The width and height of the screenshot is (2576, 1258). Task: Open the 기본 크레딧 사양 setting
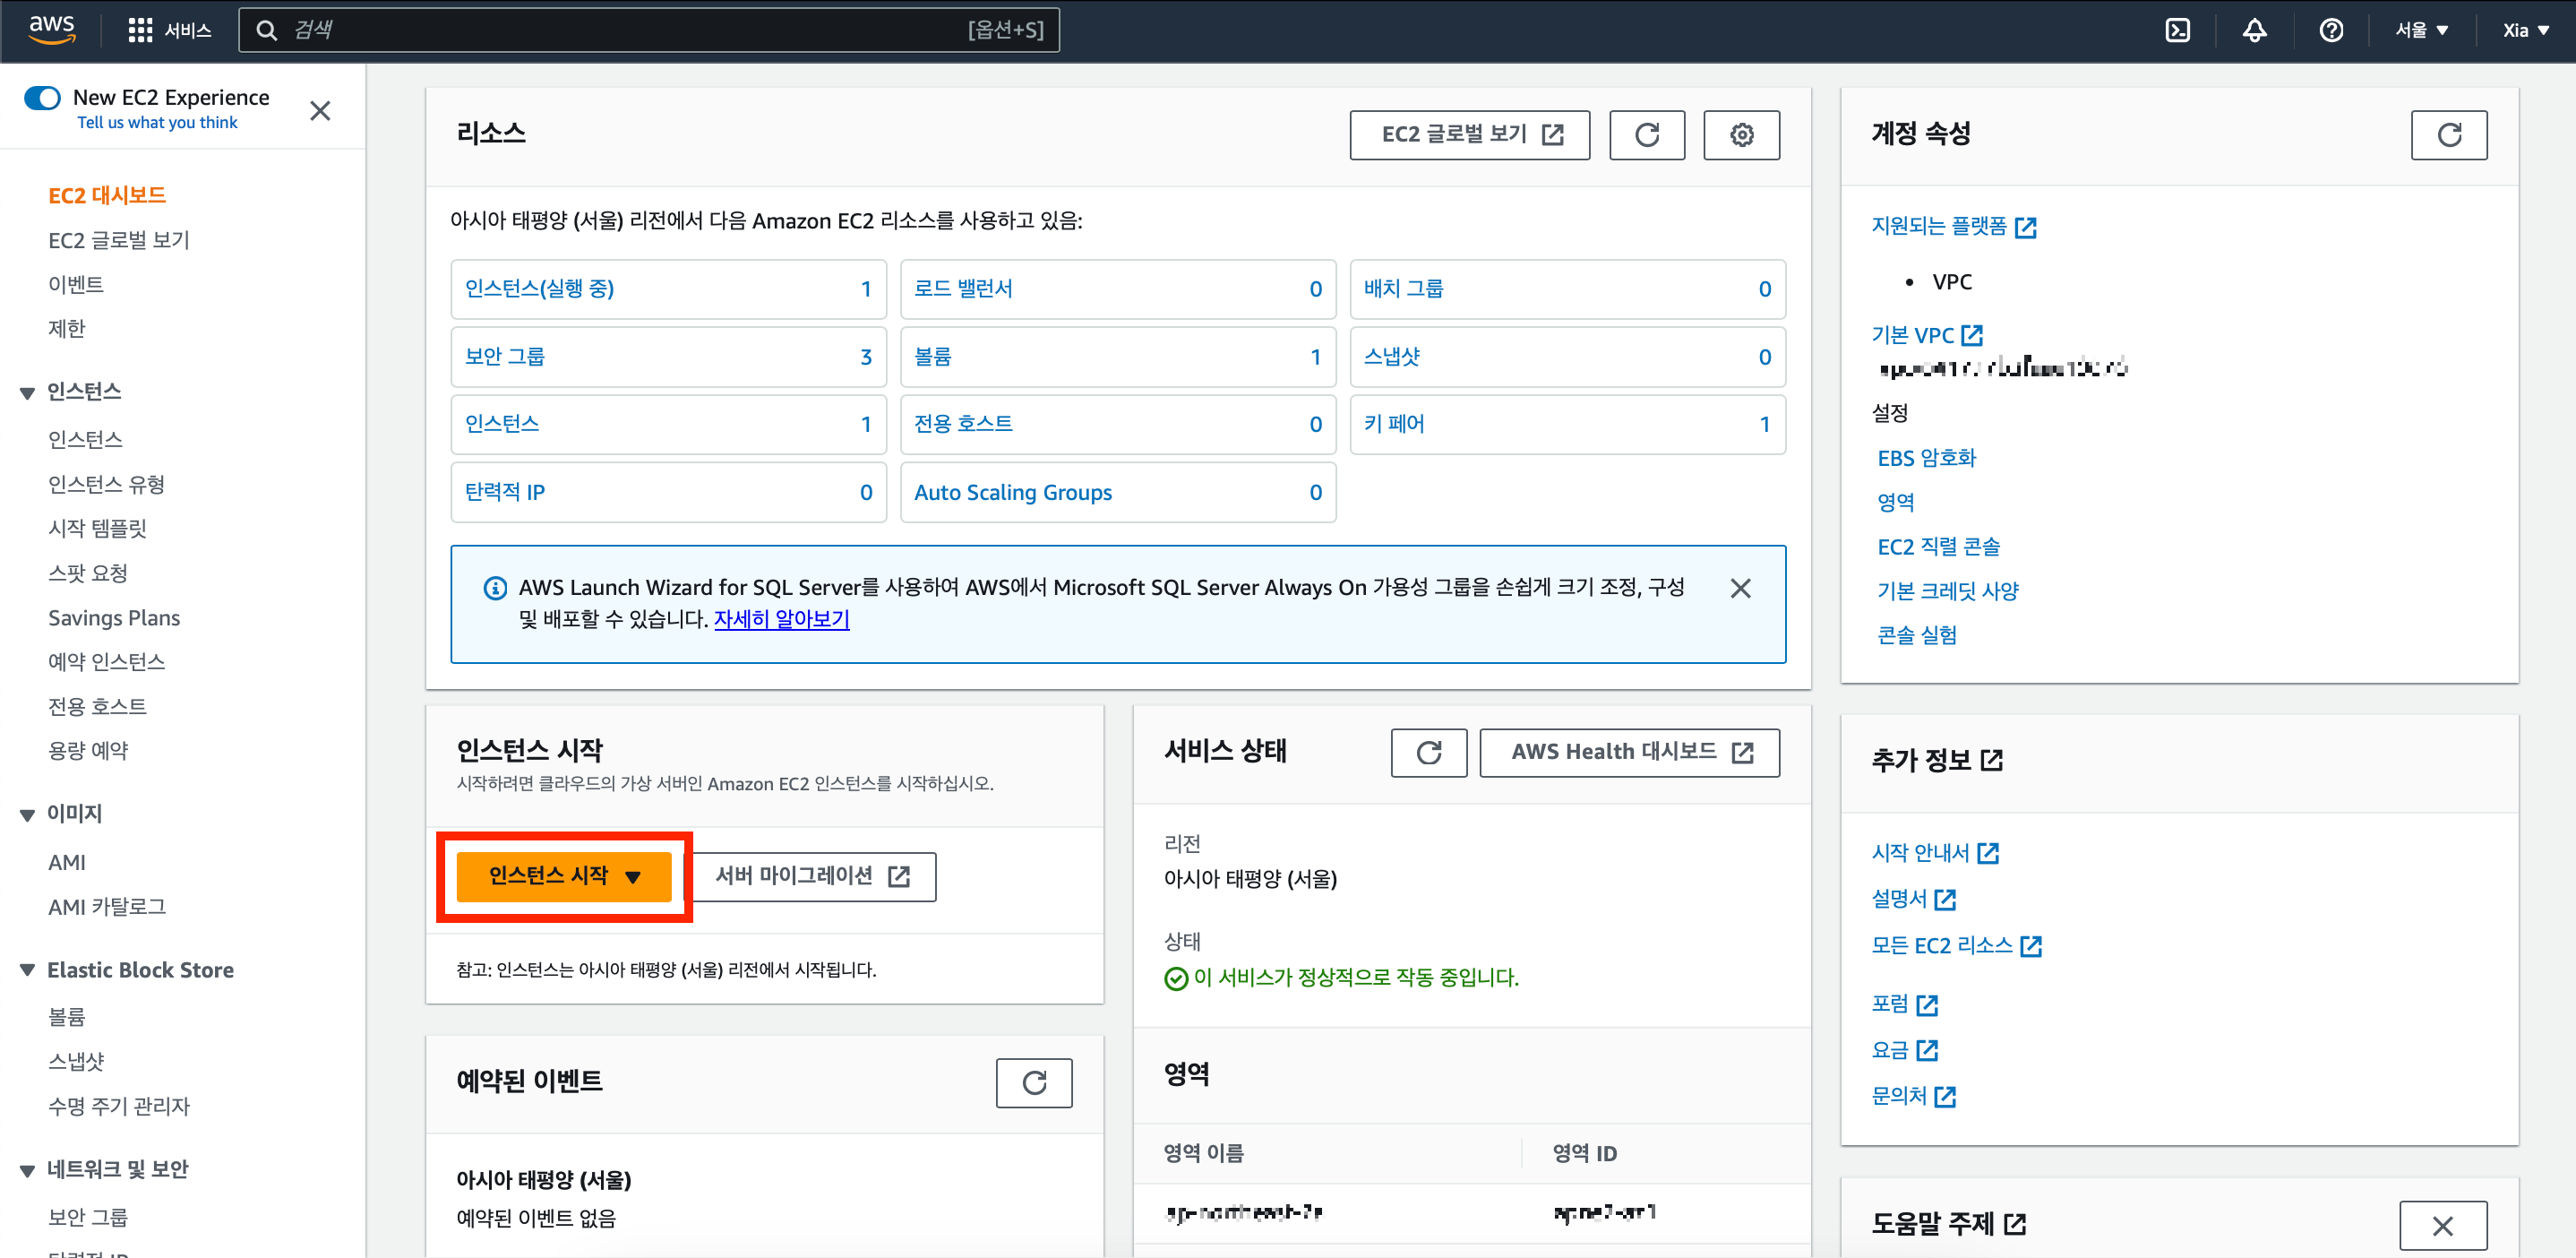(1947, 590)
